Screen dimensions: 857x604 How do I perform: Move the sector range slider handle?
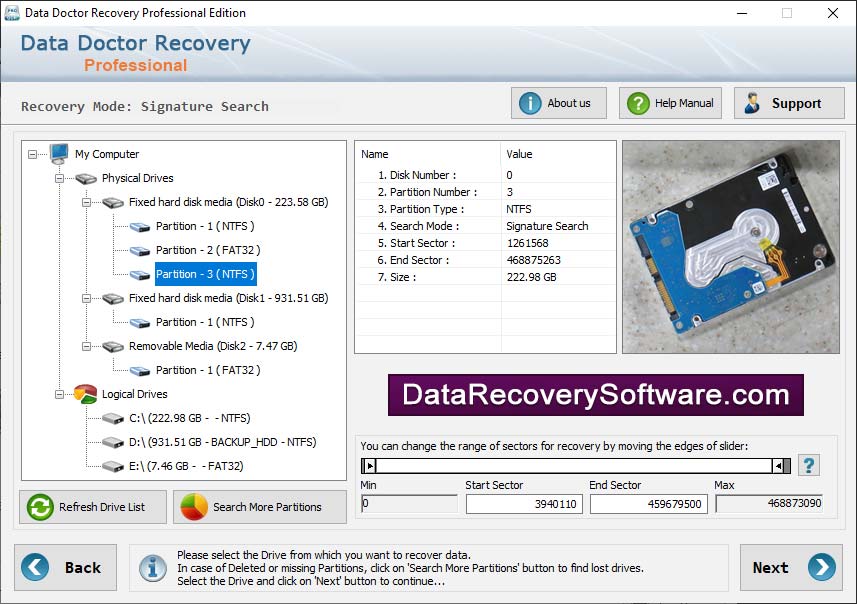pos(369,465)
